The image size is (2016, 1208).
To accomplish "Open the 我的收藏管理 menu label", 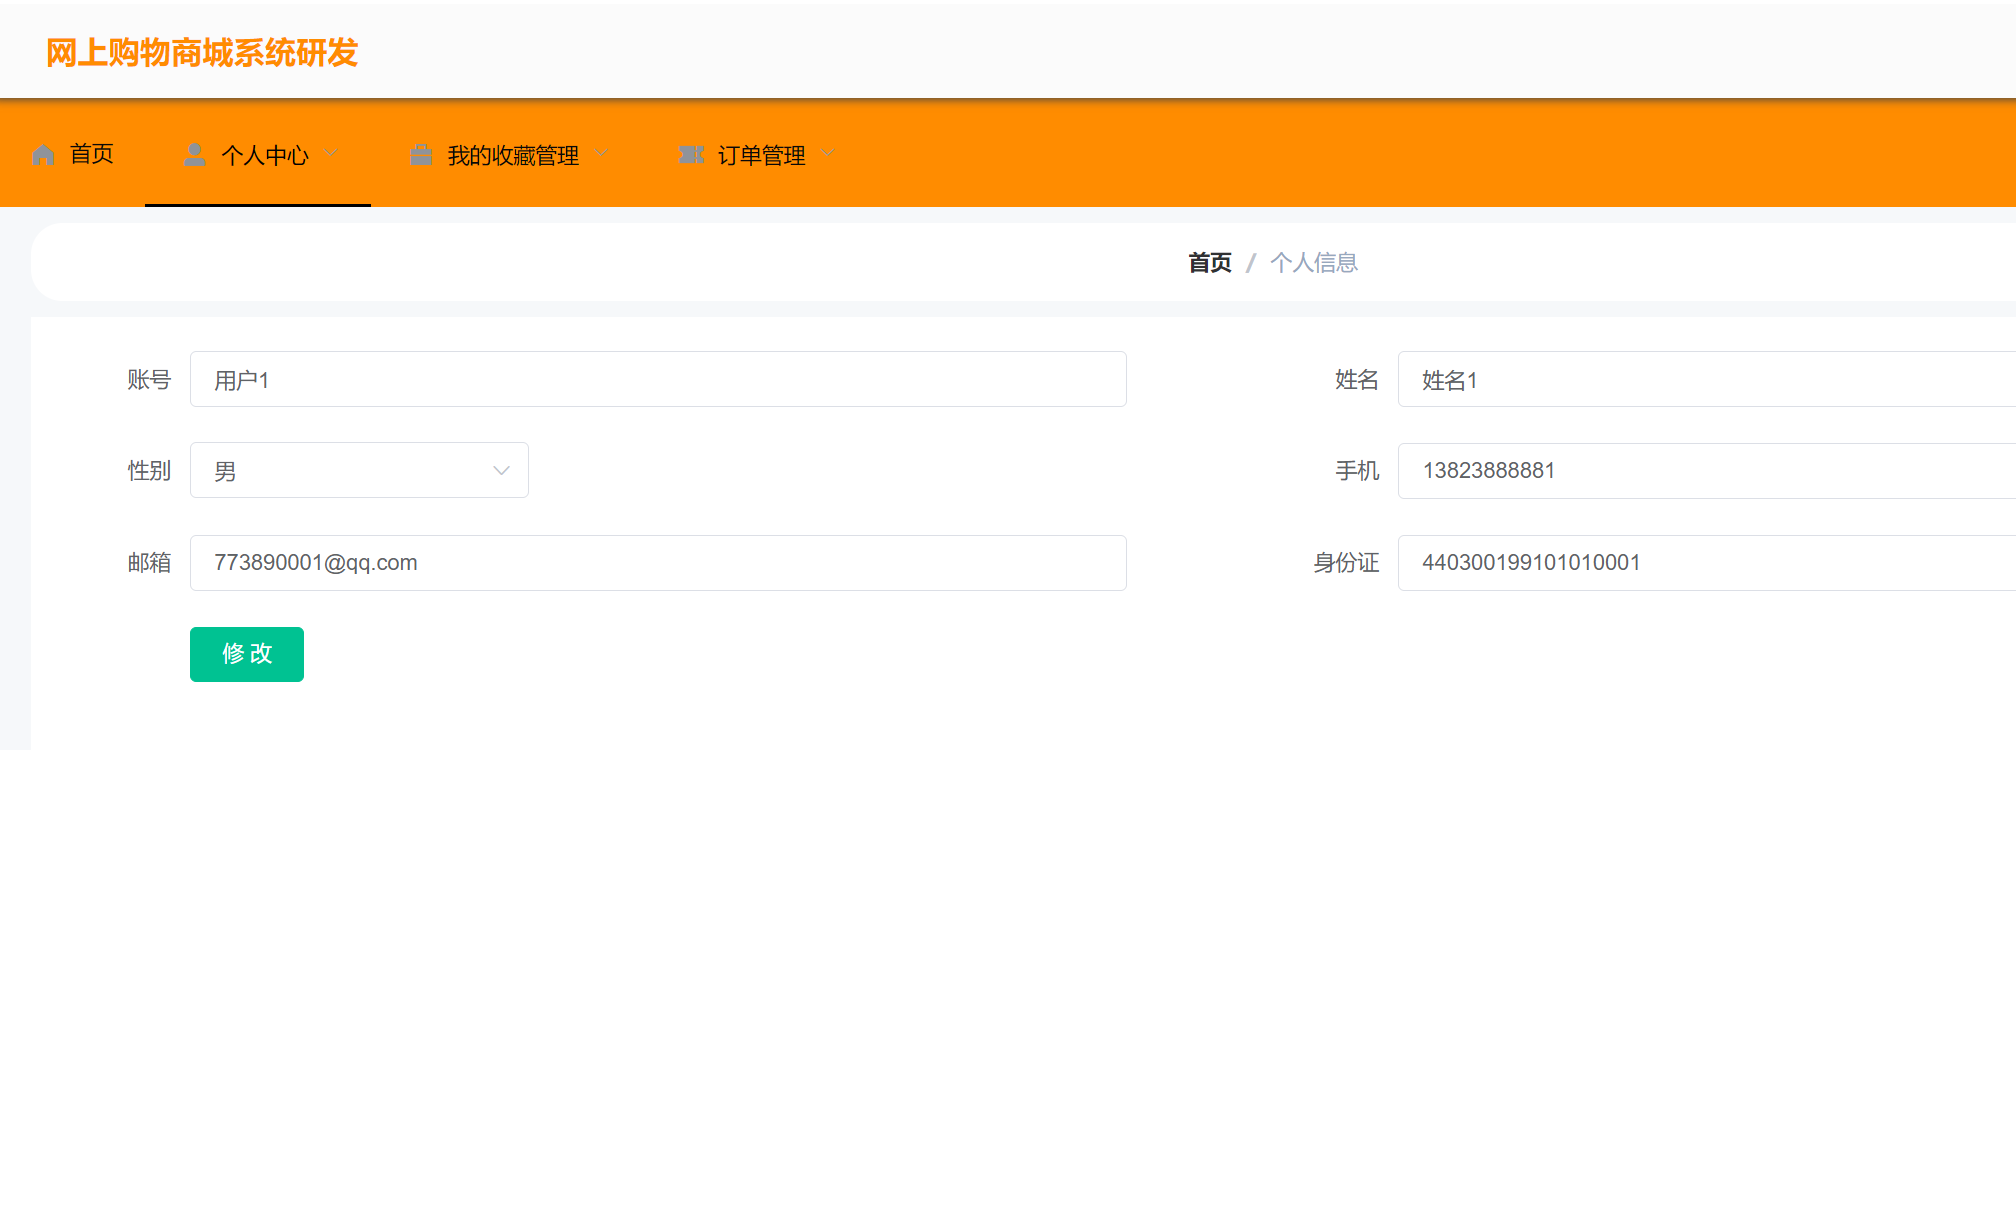I will point(513,155).
